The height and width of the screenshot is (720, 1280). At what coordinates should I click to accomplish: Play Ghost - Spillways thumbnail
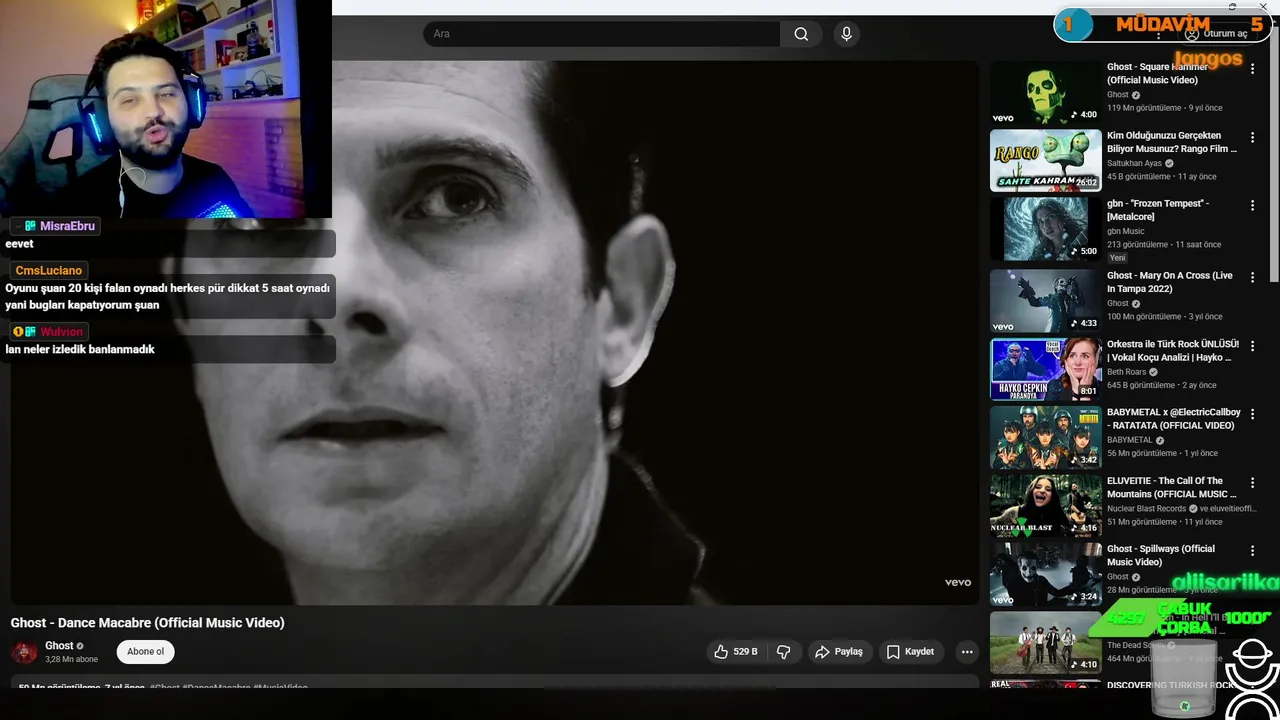(x=1046, y=574)
